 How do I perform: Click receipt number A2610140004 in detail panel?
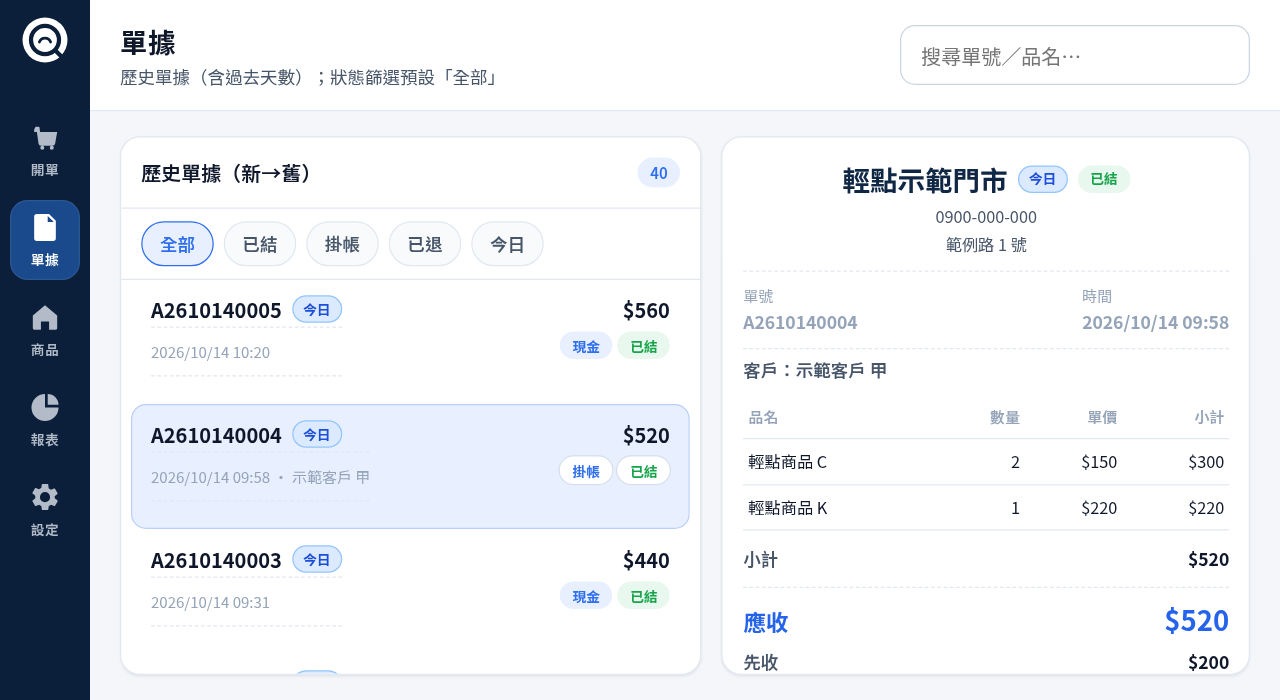(800, 322)
